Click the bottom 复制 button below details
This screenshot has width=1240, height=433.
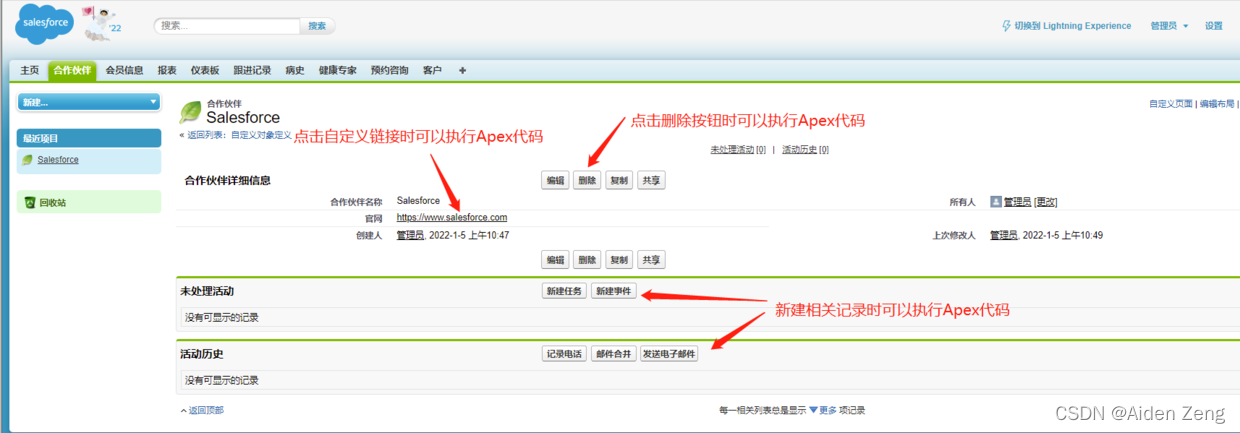point(619,260)
